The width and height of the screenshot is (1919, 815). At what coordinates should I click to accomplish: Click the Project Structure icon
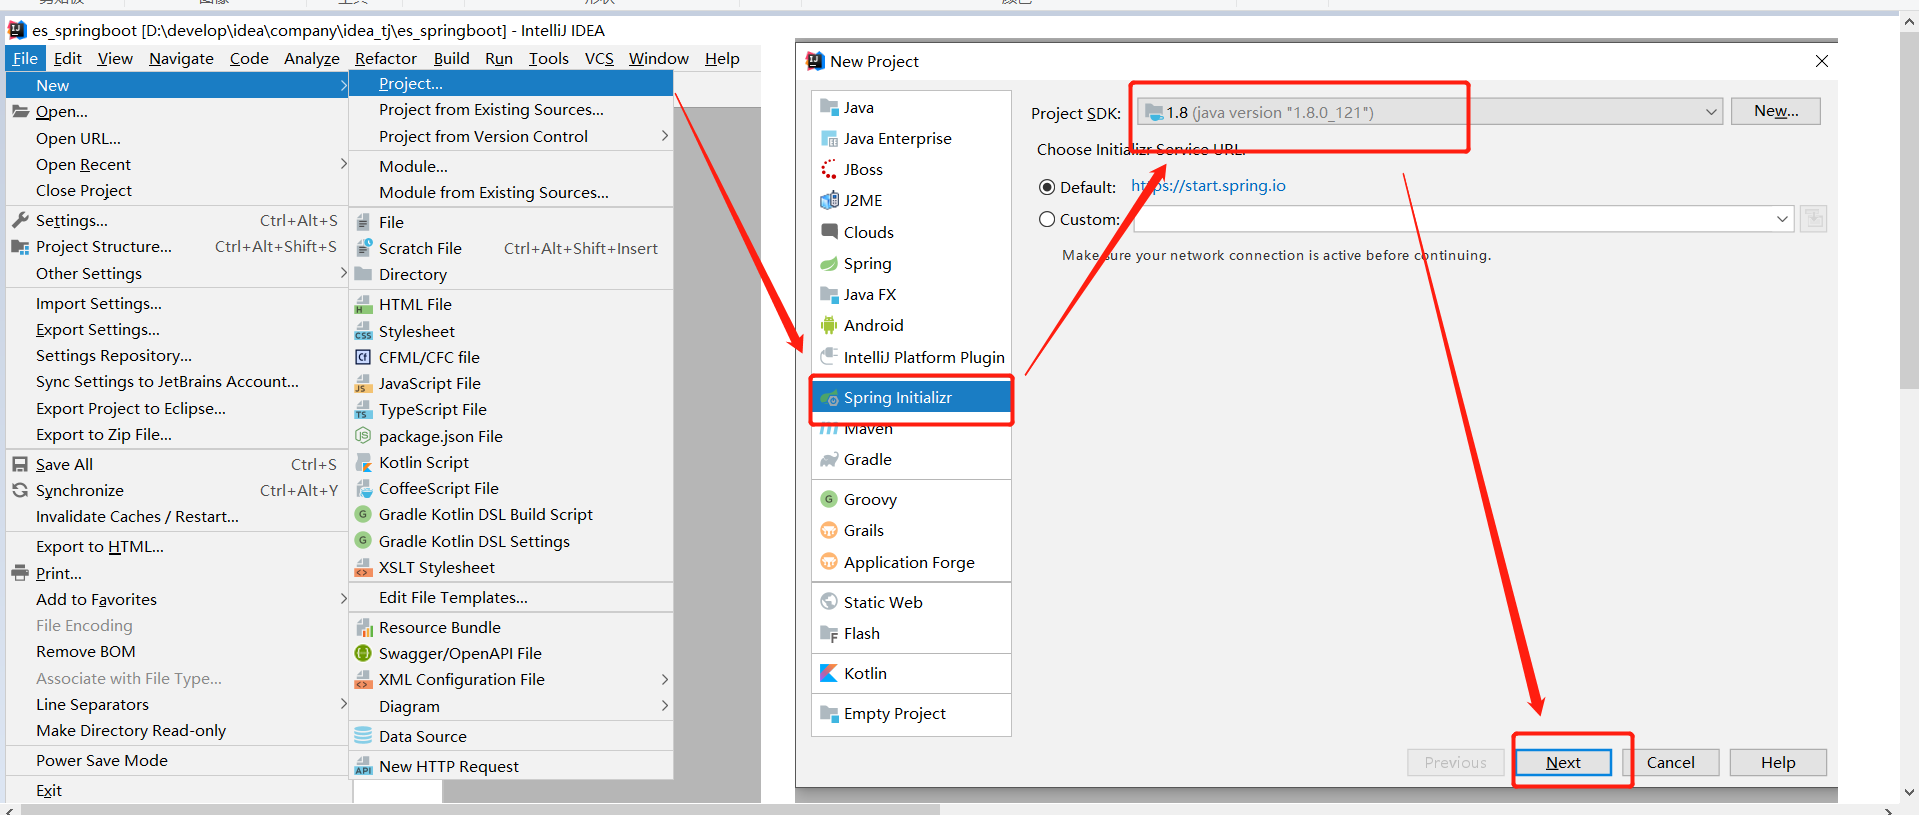click(20, 246)
